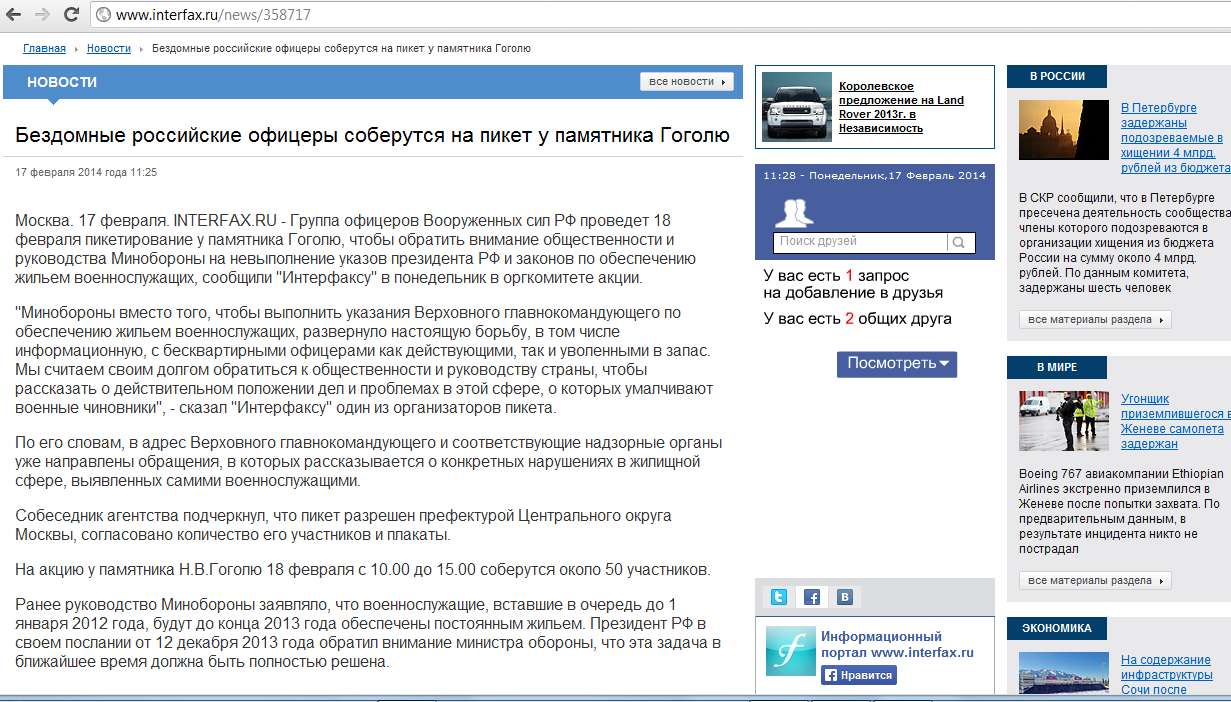Click in the 'Поиск друзей' search field

tap(860, 242)
